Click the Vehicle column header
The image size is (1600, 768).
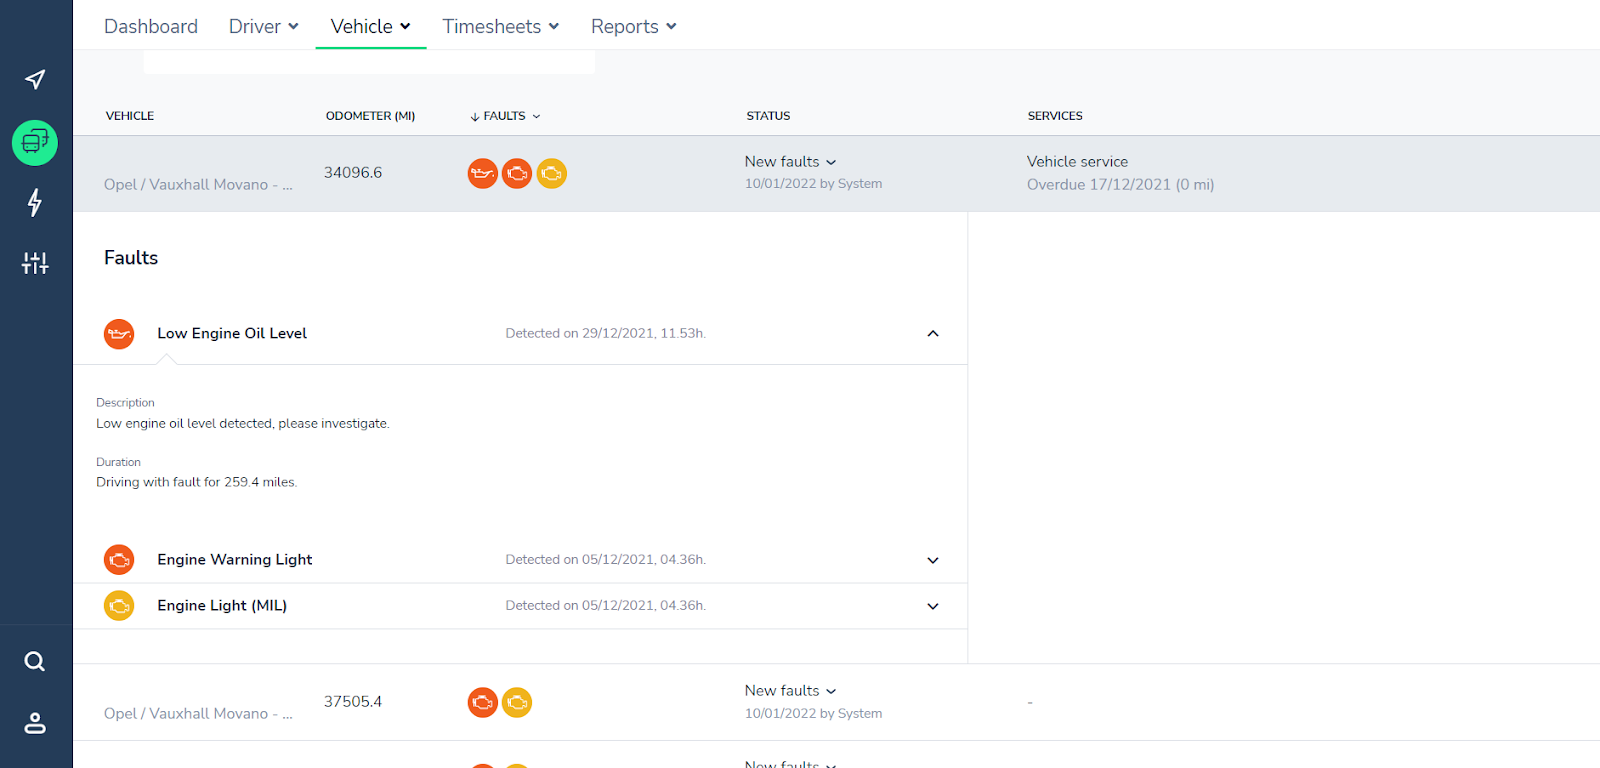click(130, 116)
